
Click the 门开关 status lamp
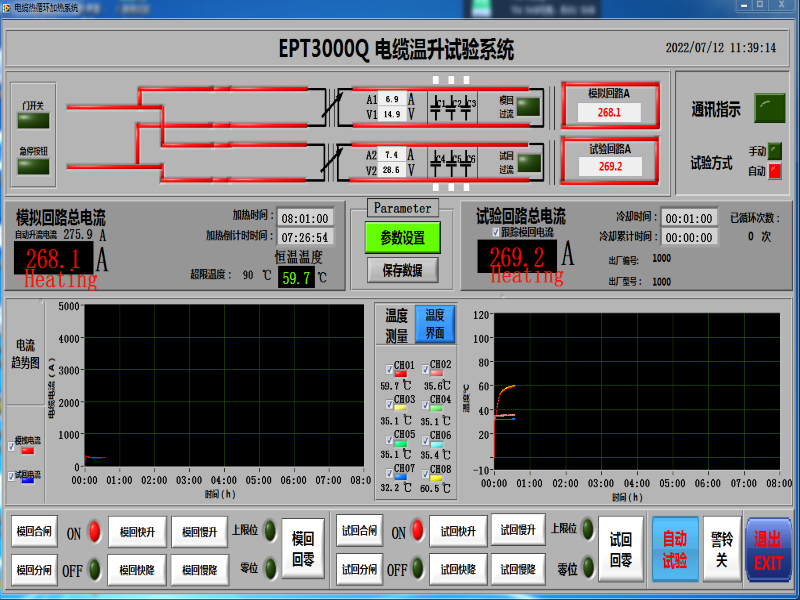coord(33,121)
